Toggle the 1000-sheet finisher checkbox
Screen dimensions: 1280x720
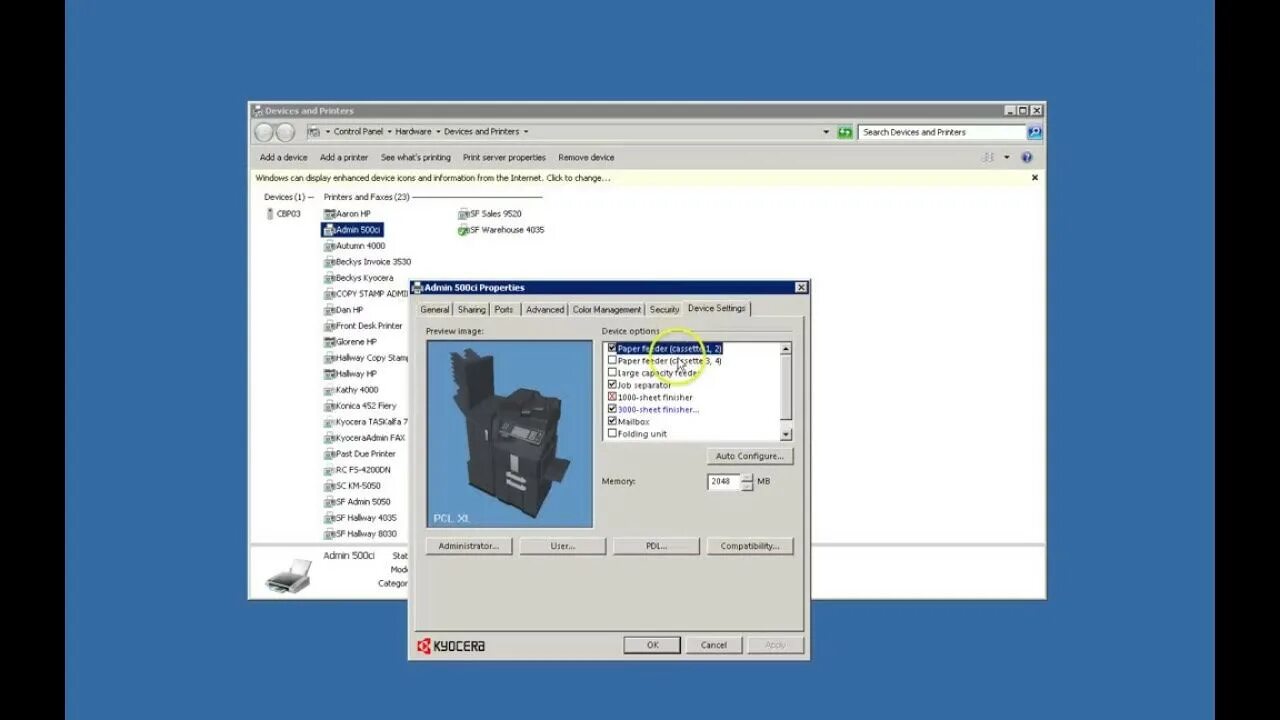click(x=612, y=397)
